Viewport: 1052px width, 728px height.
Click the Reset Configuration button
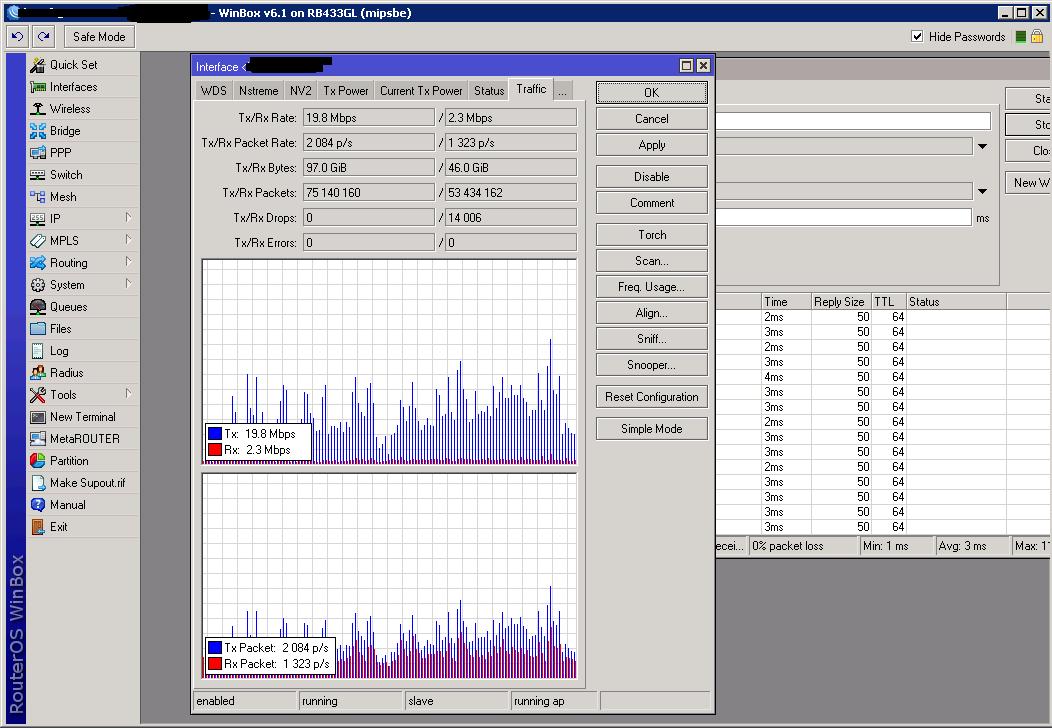point(652,397)
